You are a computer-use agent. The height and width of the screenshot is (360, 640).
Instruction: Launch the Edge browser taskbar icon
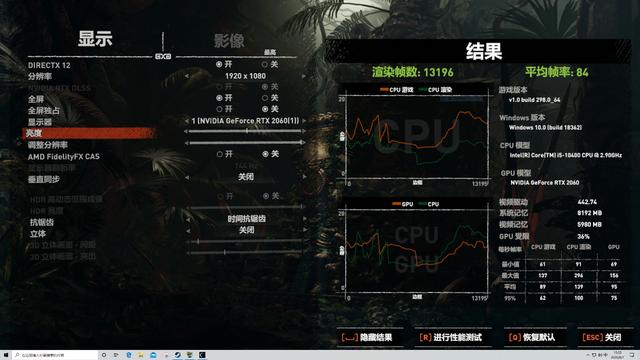click(x=129, y=355)
